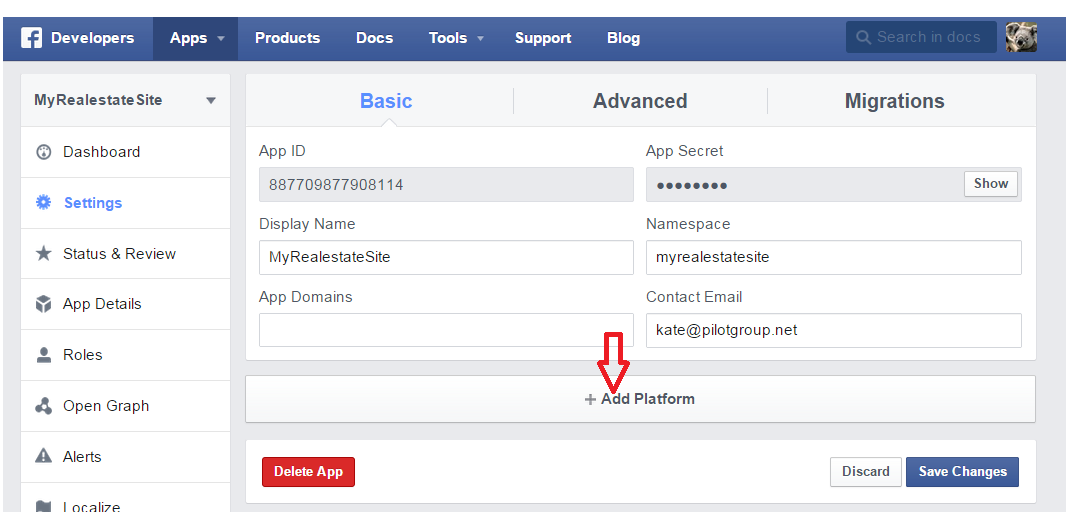Viewport: 1066px width, 525px height.
Task: Open the Alerts section
Action: 126,456
